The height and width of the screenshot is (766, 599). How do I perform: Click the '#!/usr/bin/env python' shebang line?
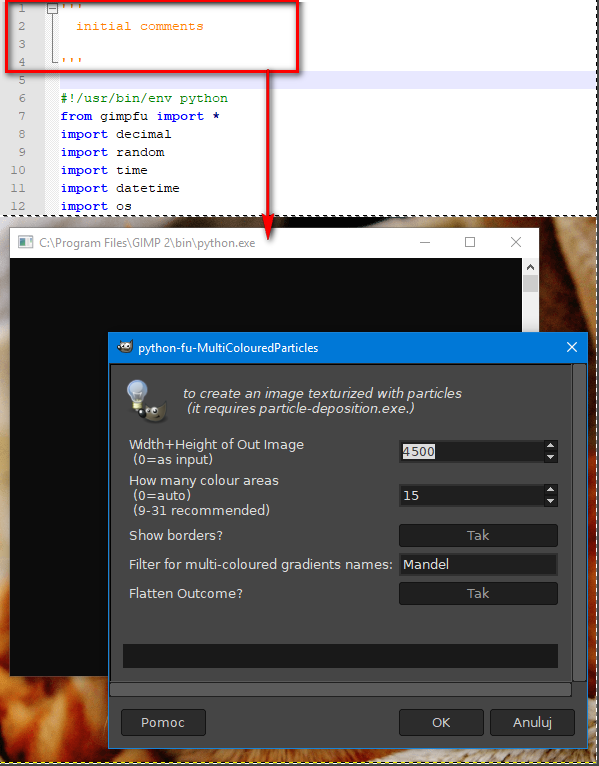(x=144, y=98)
